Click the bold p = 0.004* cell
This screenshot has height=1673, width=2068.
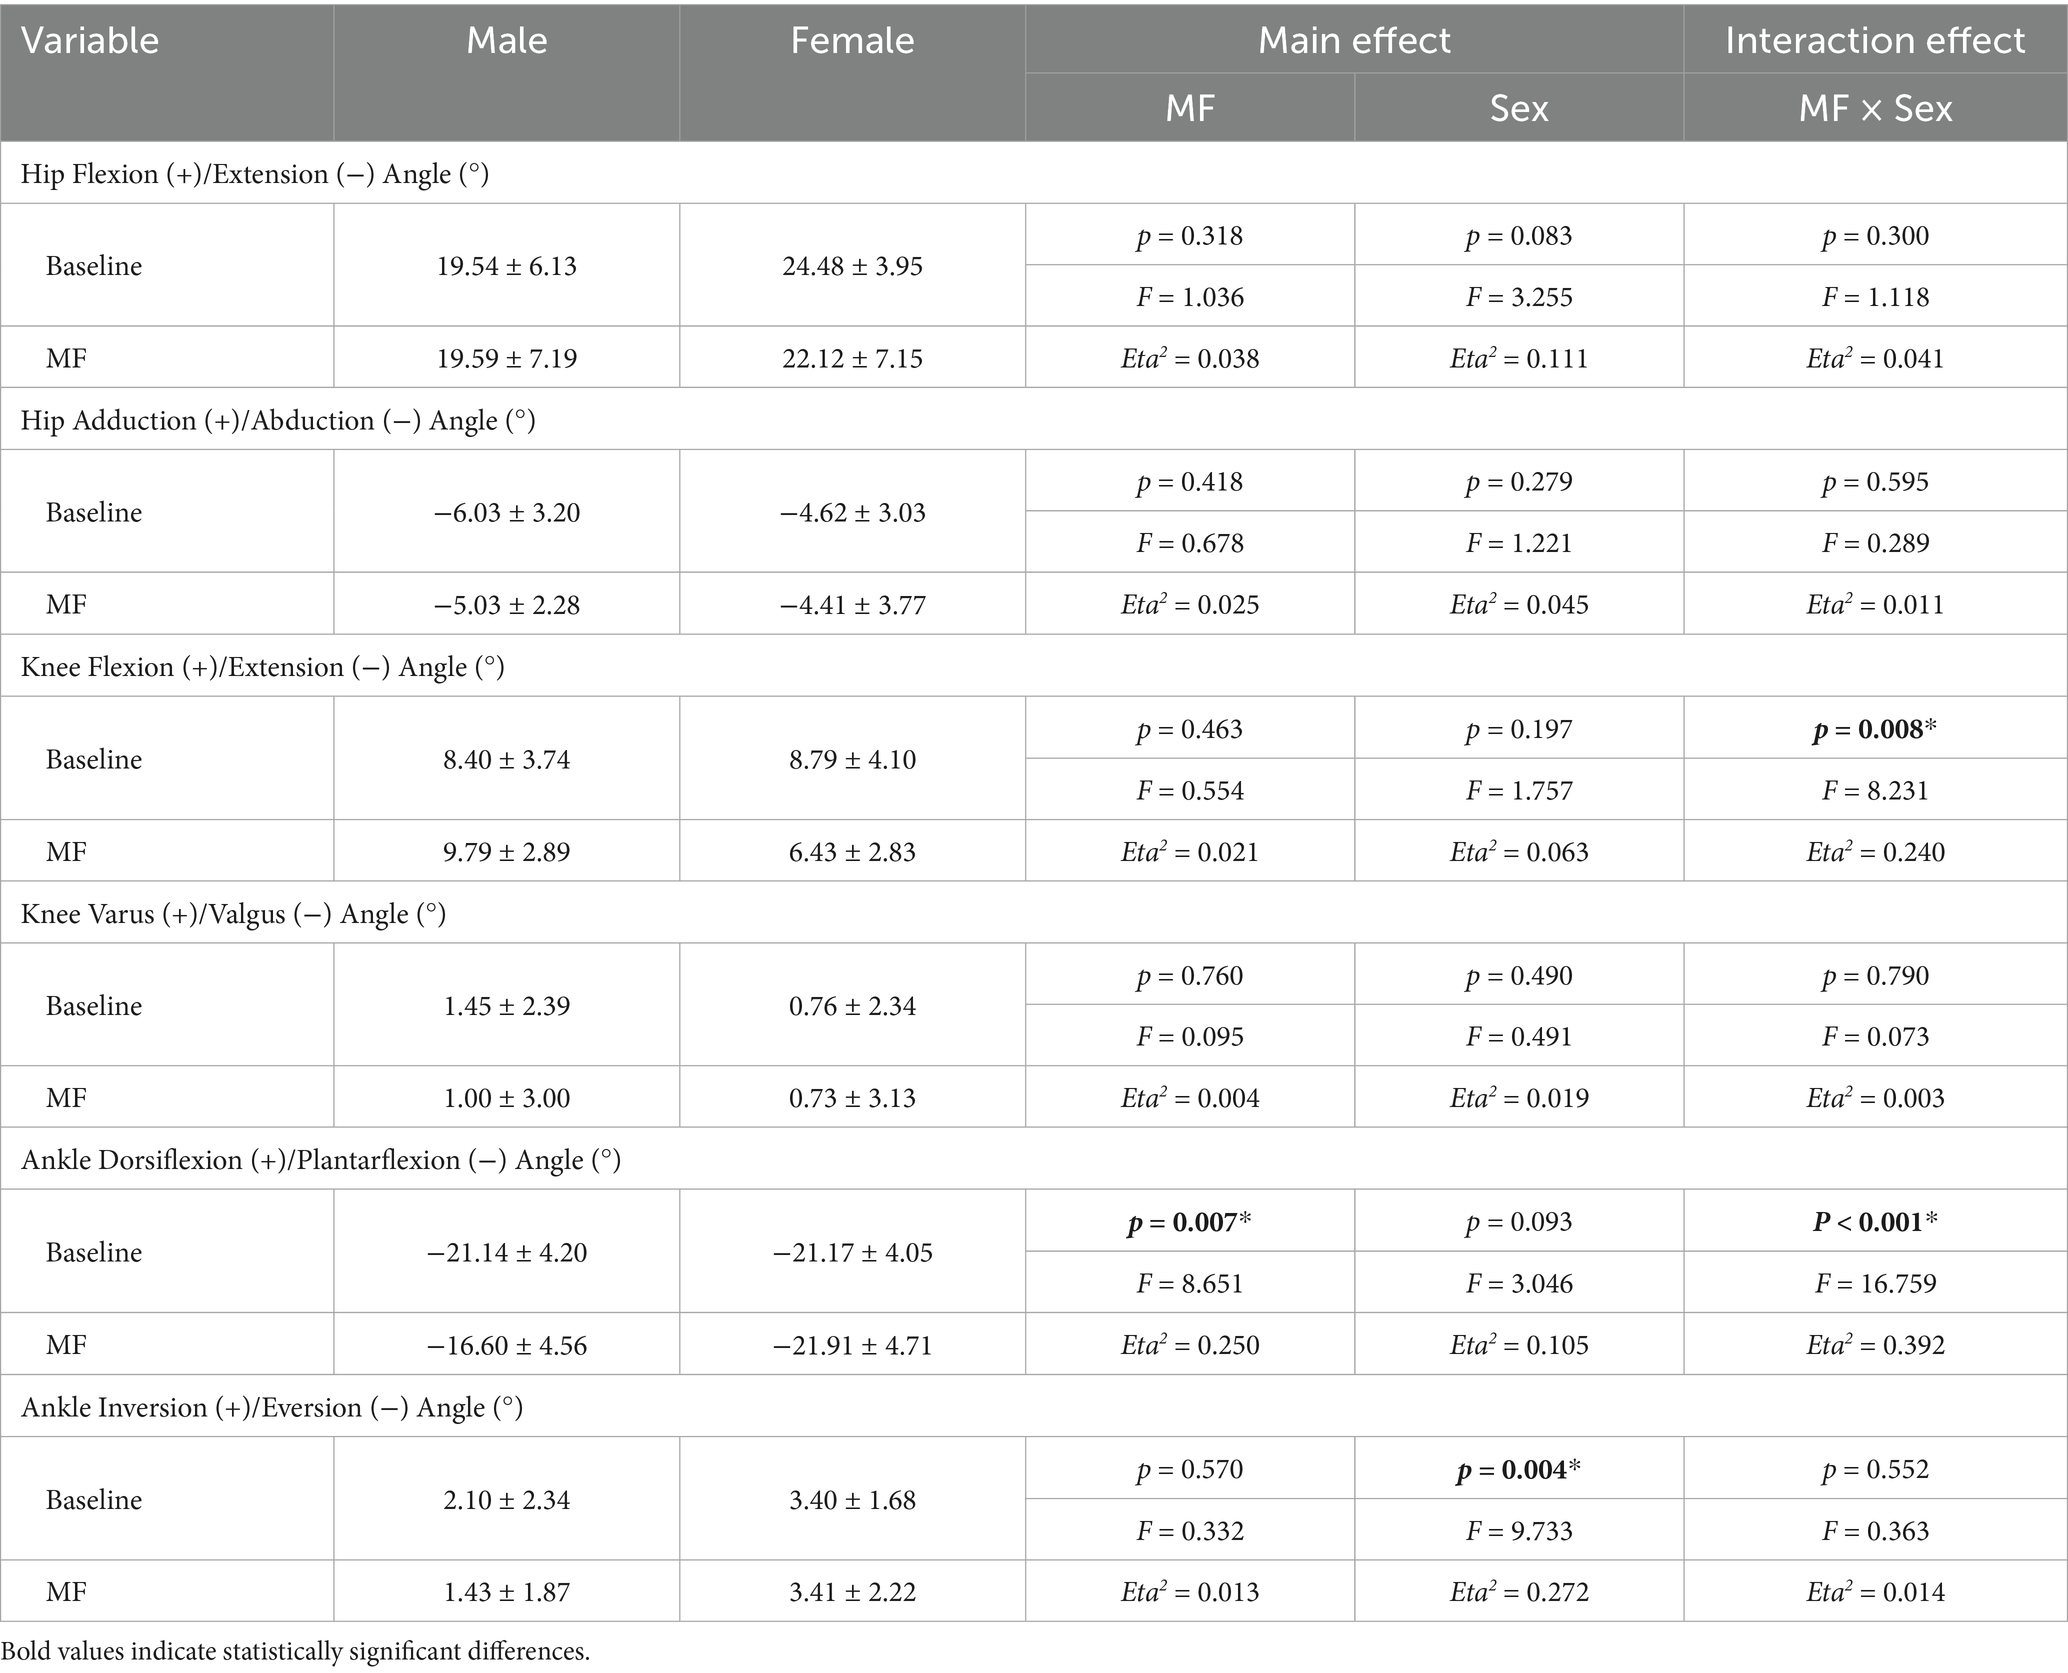pyautogui.click(x=1519, y=1470)
